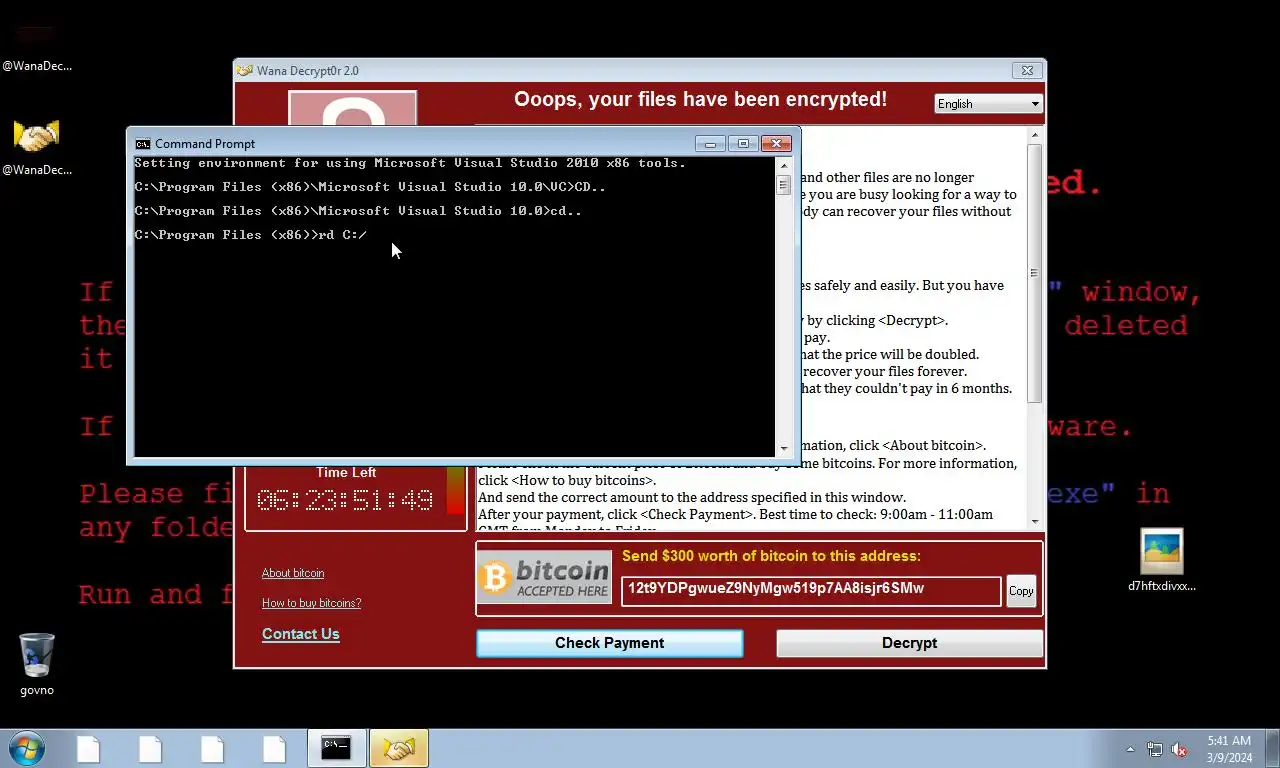Open the muted volume tray icon

(1179, 749)
